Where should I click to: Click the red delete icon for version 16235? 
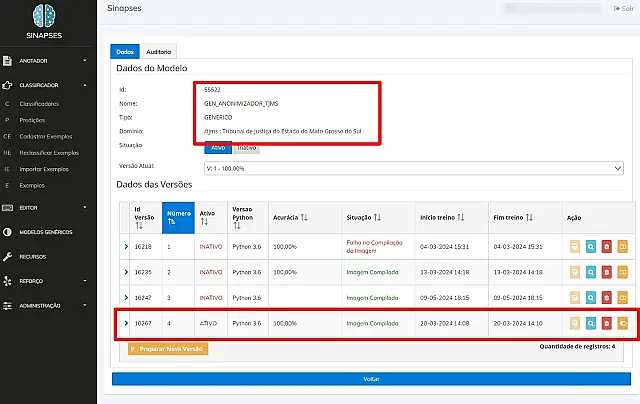click(x=607, y=272)
